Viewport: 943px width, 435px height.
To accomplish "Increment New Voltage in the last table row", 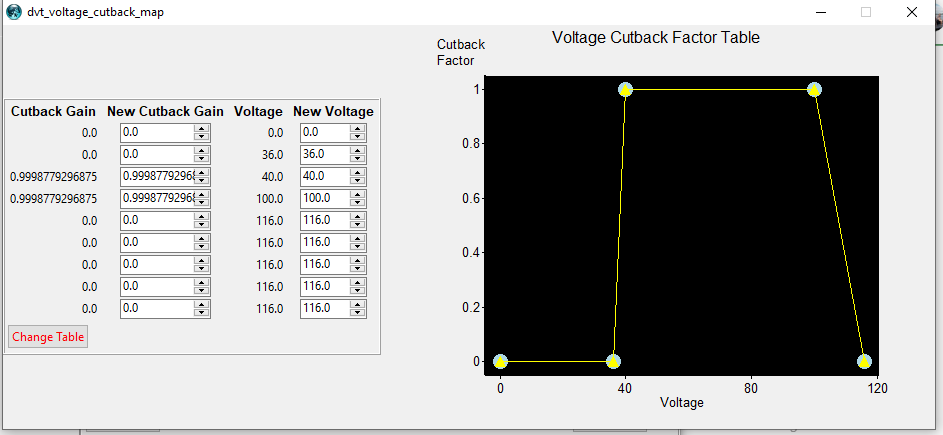I will point(358,305).
